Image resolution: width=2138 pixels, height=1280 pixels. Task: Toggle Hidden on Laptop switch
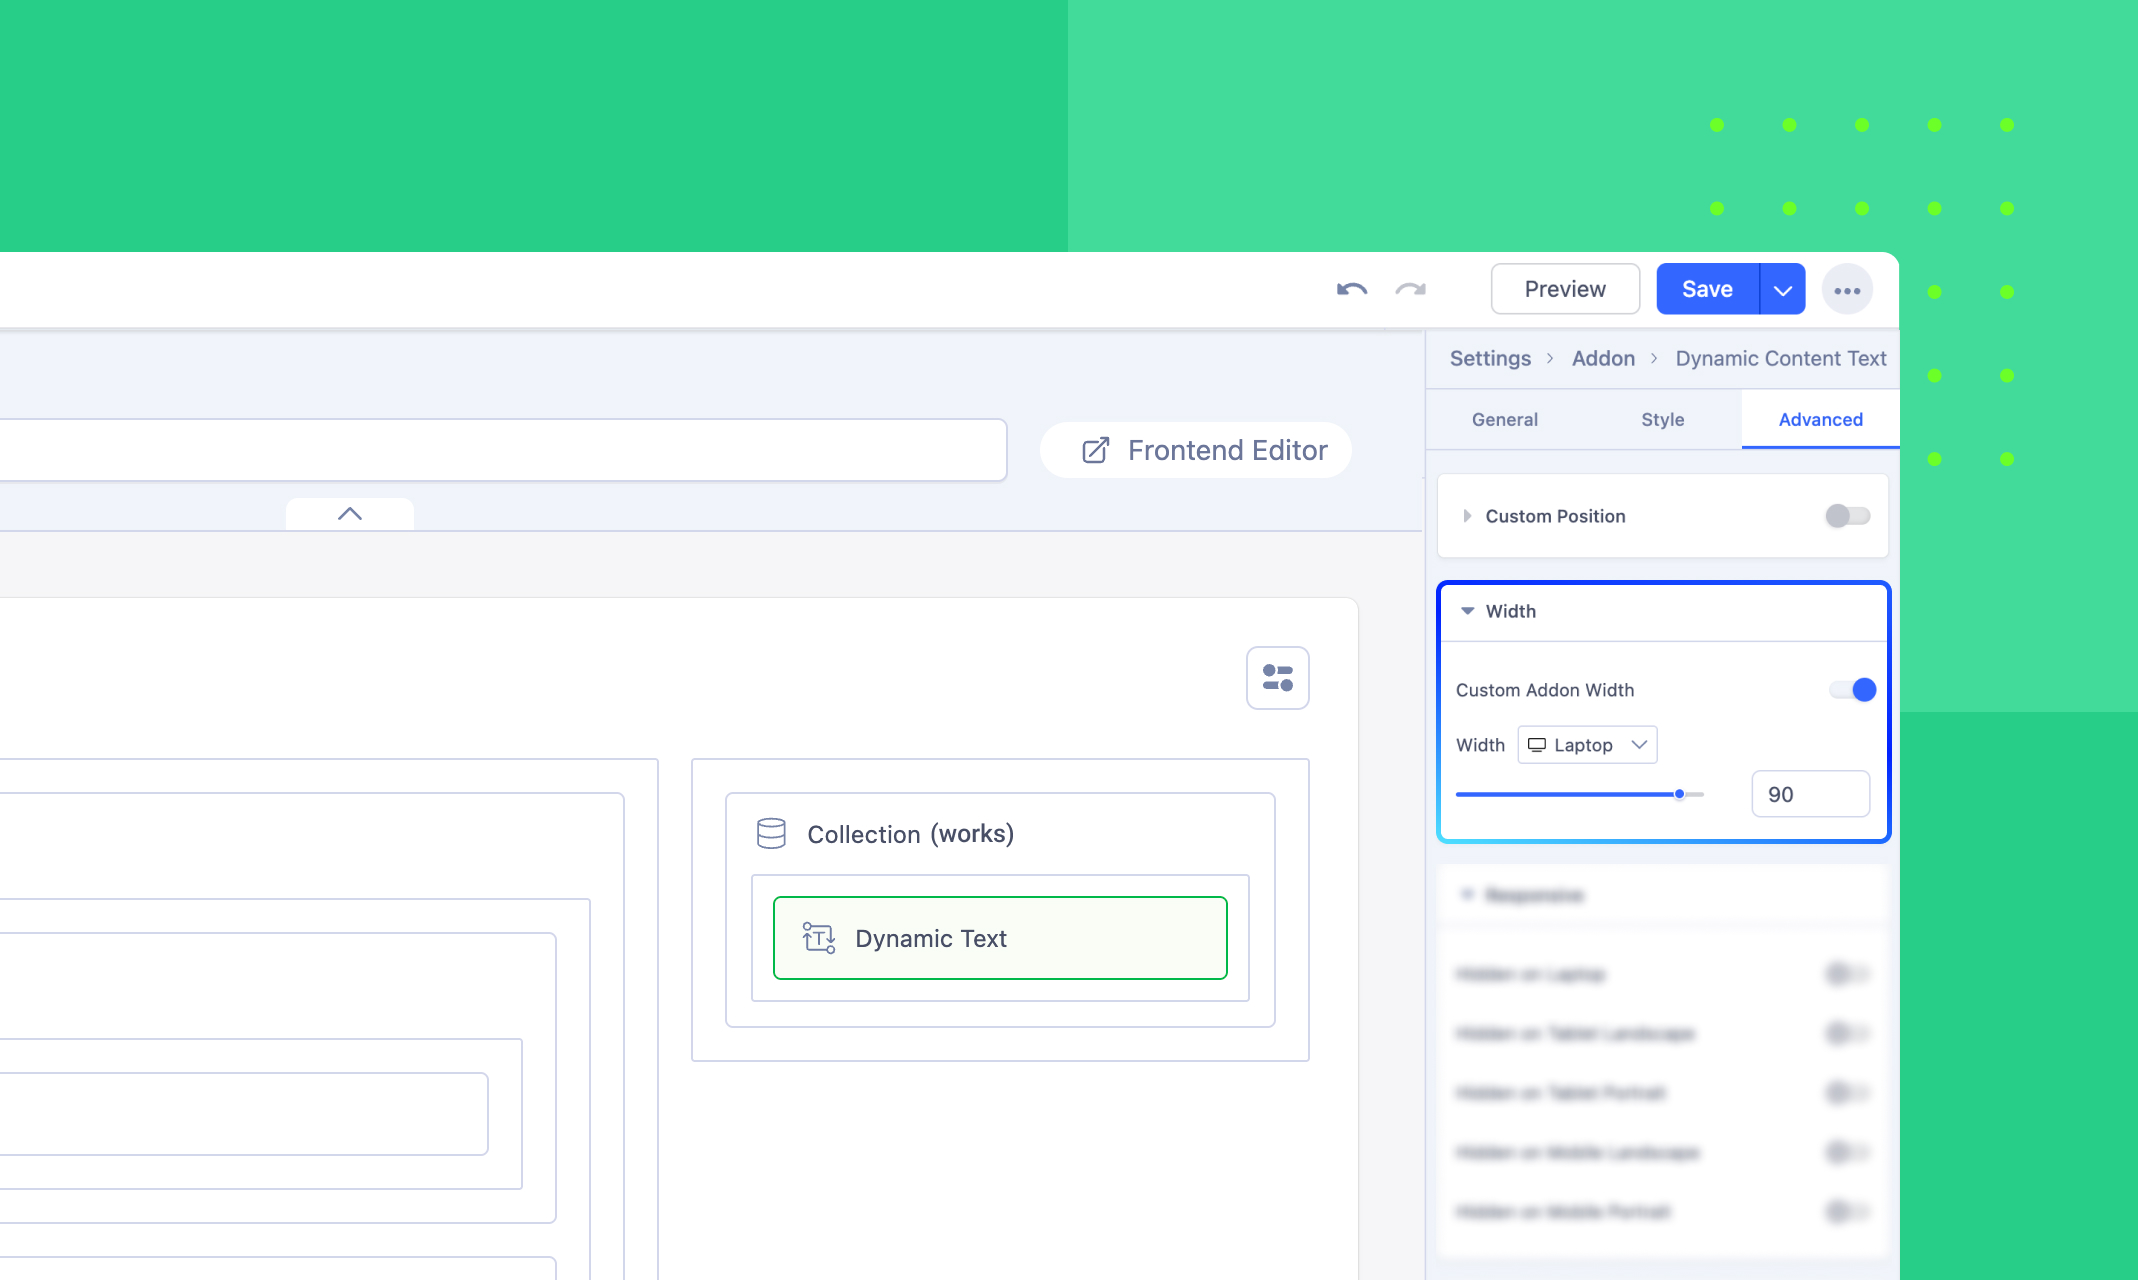coord(1846,974)
